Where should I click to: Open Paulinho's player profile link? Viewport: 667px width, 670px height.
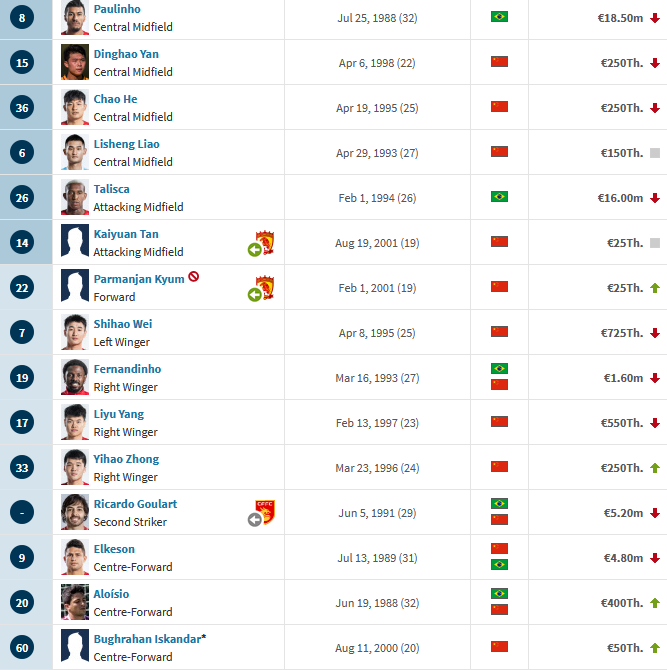click(117, 9)
